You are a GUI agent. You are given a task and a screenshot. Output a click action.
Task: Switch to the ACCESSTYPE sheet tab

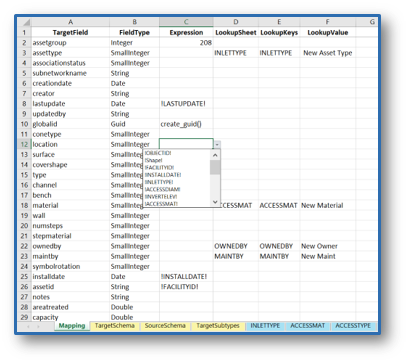coord(353,326)
